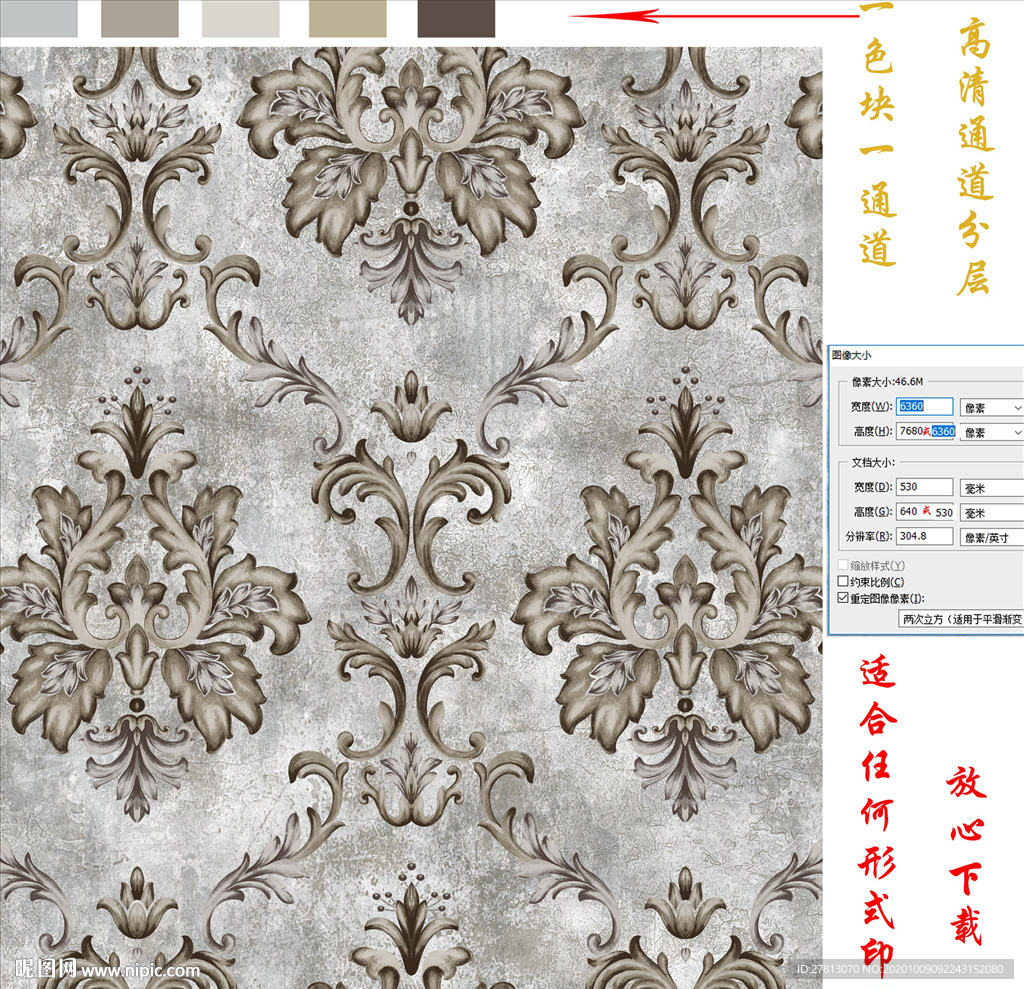The width and height of the screenshot is (1024, 989).
Task: Pick the taupe gray color swatch
Action: point(140,18)
